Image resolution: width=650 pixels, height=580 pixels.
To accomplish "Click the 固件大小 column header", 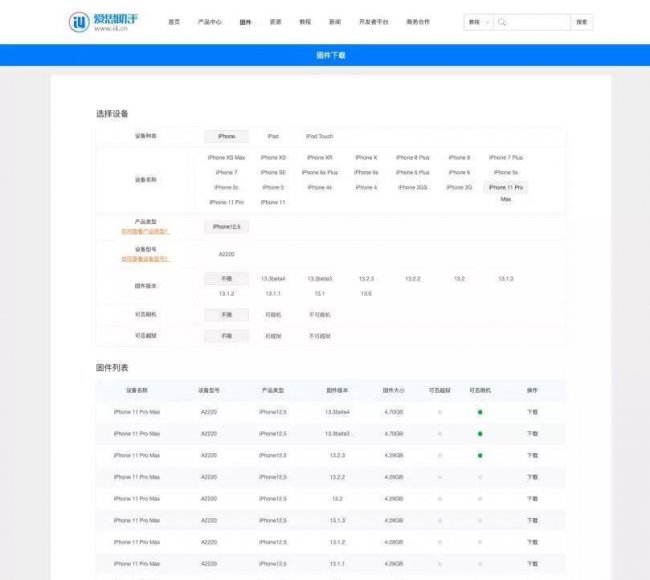I will click(393, 390).
